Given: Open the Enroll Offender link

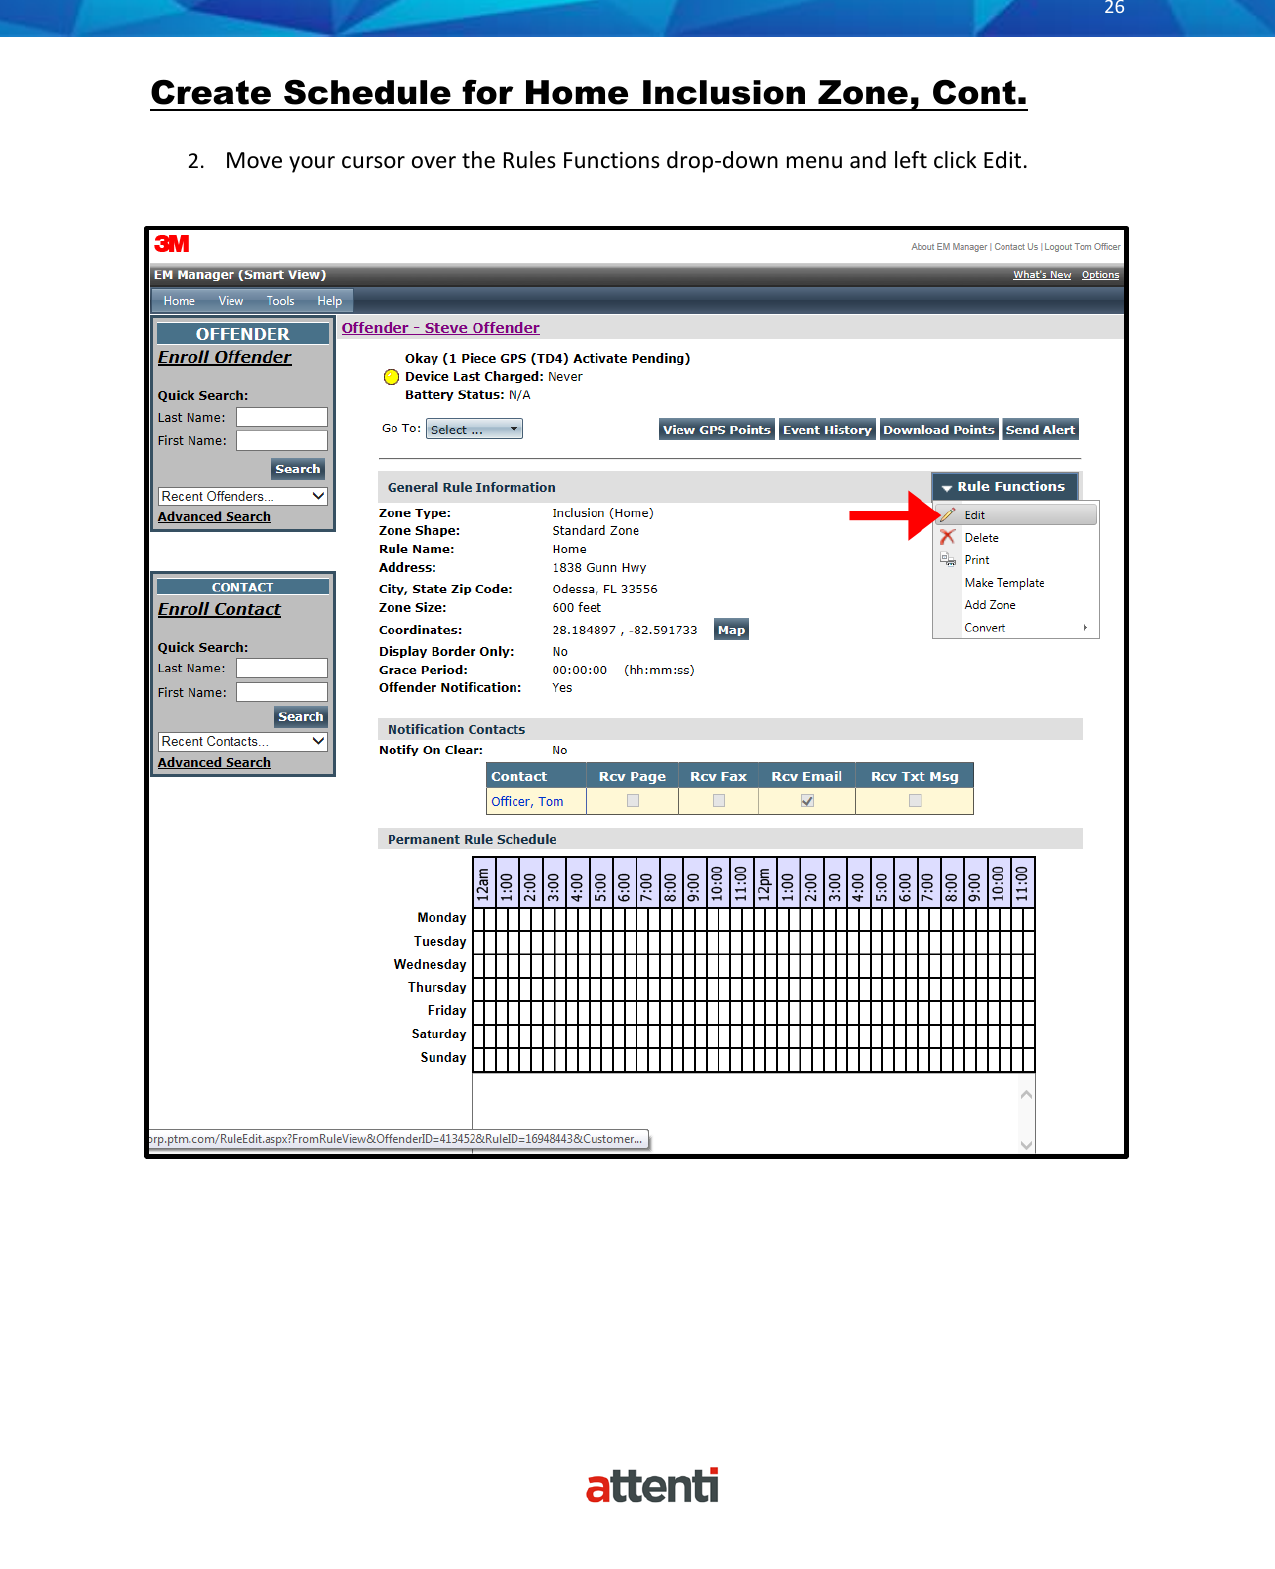Looking at the screenshot, I should click(x=225, y=357).
